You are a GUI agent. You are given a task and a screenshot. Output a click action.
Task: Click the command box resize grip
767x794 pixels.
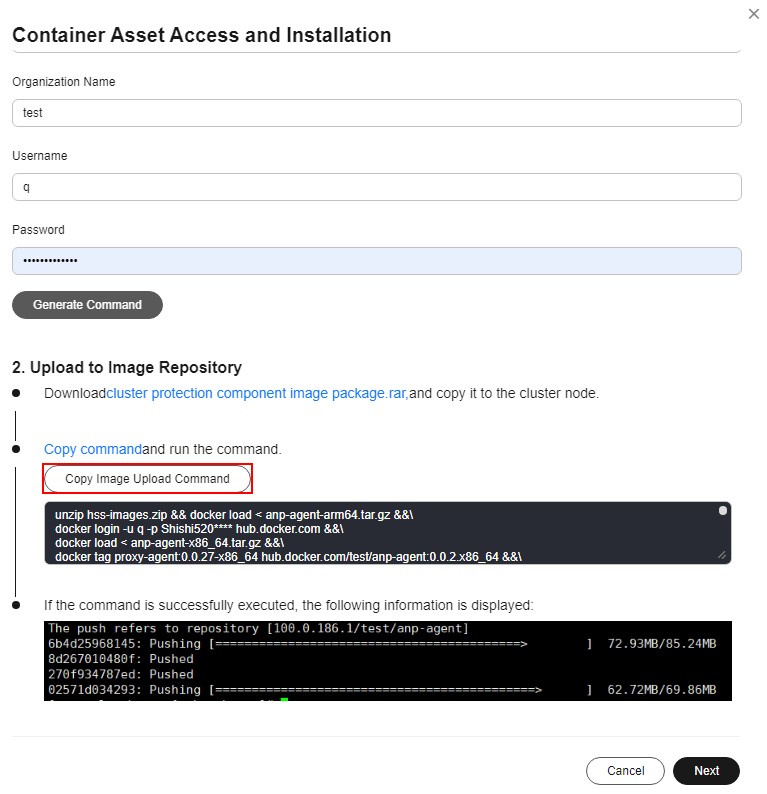pos(722,555)
